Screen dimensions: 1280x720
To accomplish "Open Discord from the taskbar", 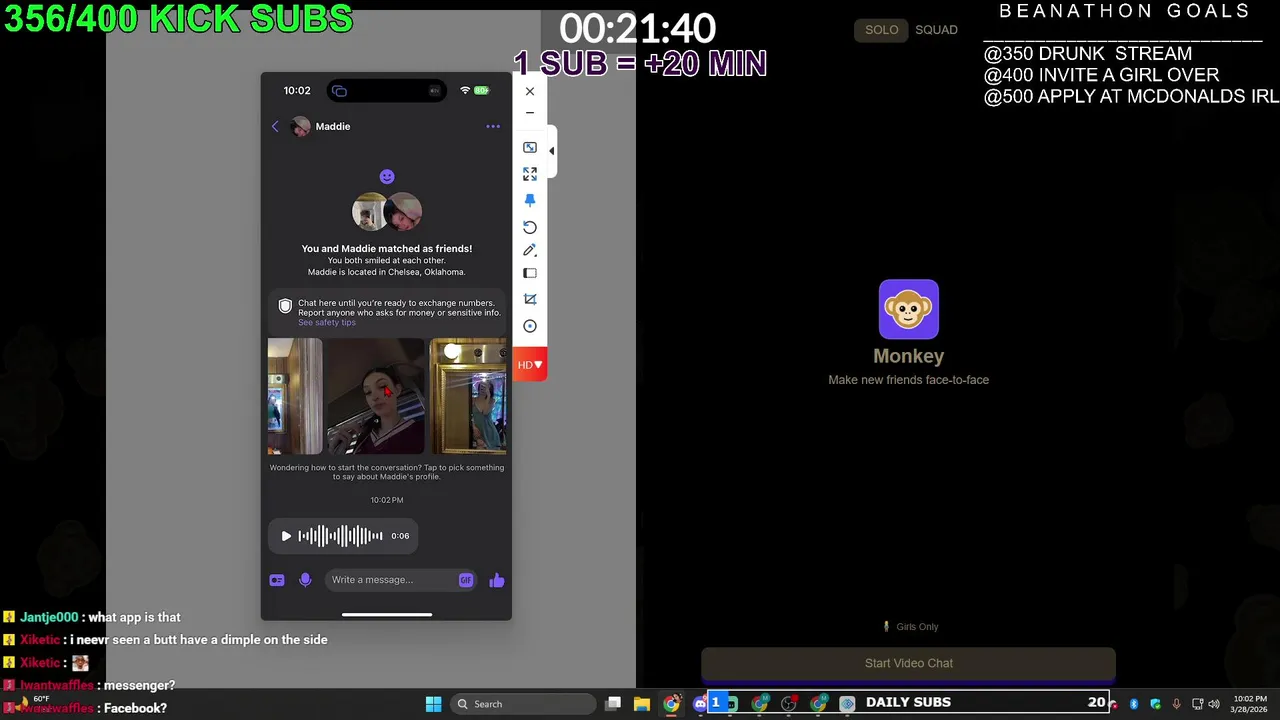I will 700,704.
